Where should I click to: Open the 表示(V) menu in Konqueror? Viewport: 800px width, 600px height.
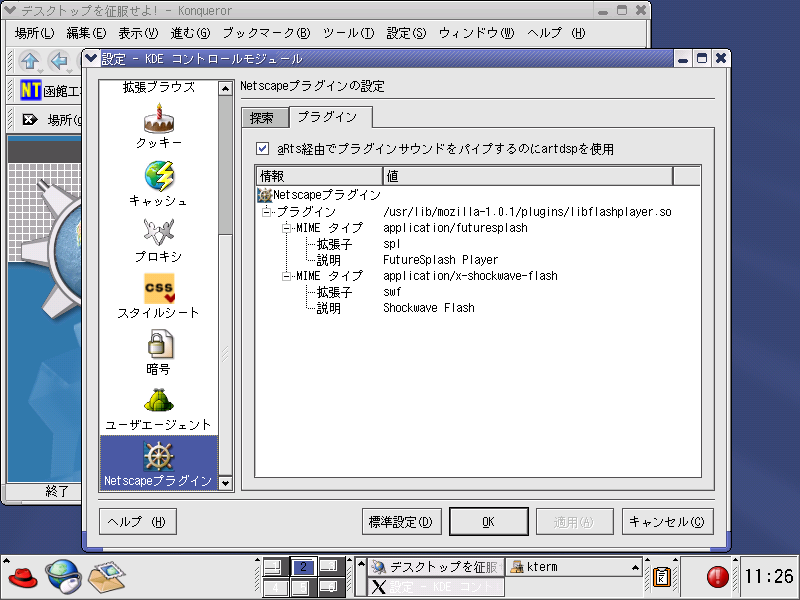(138, 33)
